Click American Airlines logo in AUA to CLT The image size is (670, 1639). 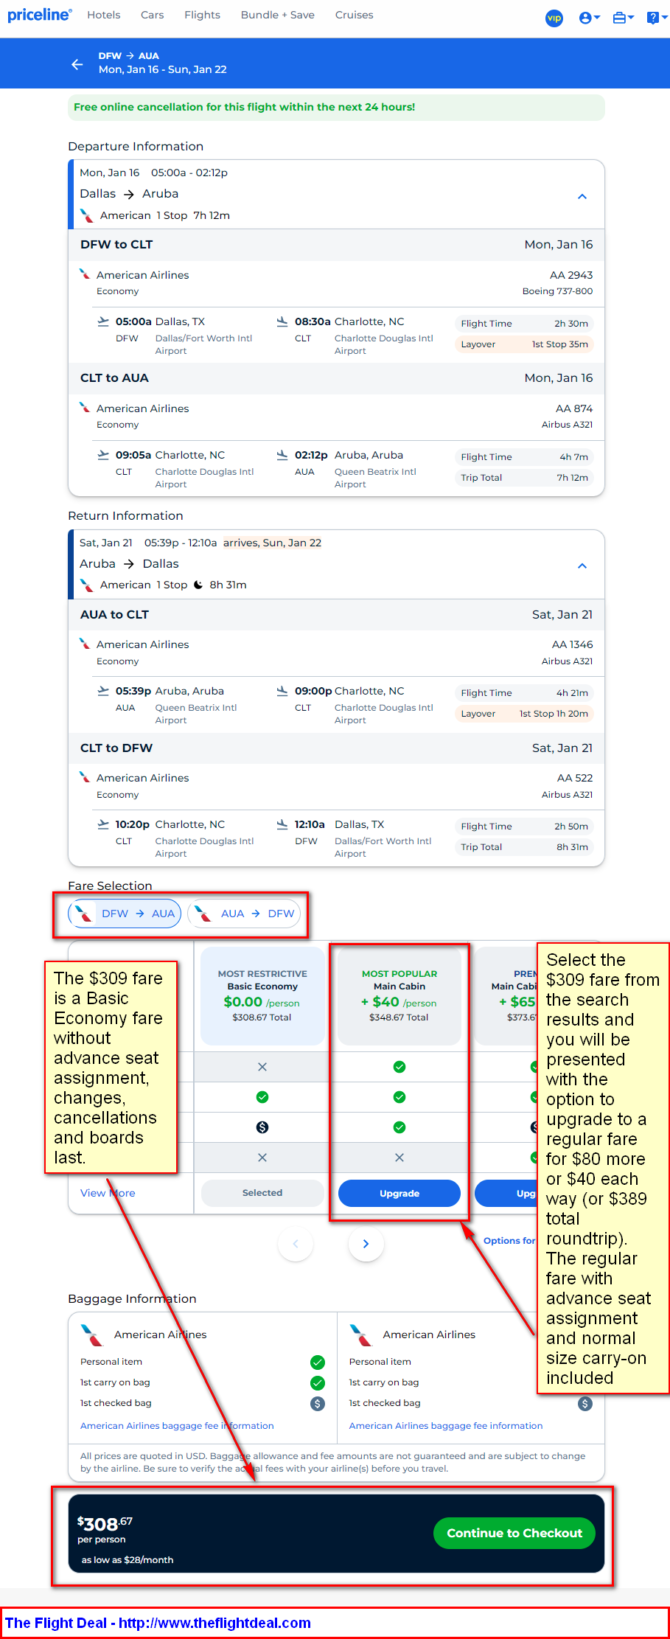[86, 644]
